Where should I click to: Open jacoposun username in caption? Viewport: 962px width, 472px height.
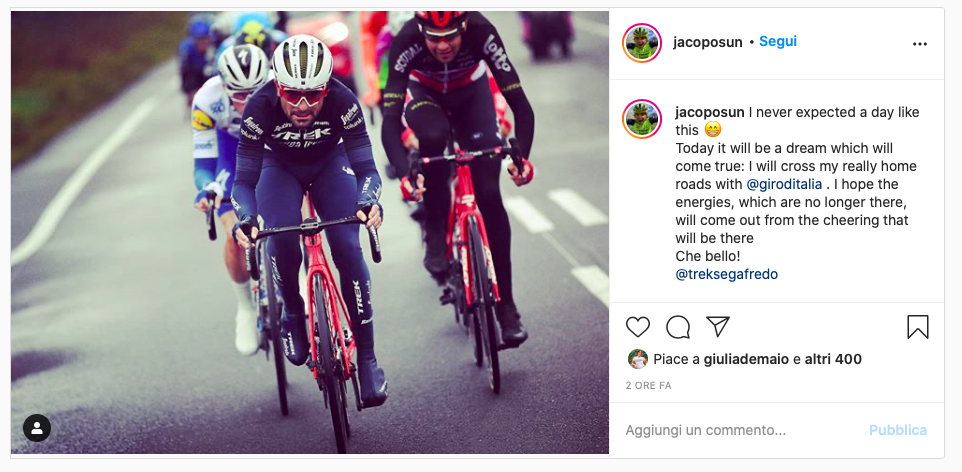[710, 112]
